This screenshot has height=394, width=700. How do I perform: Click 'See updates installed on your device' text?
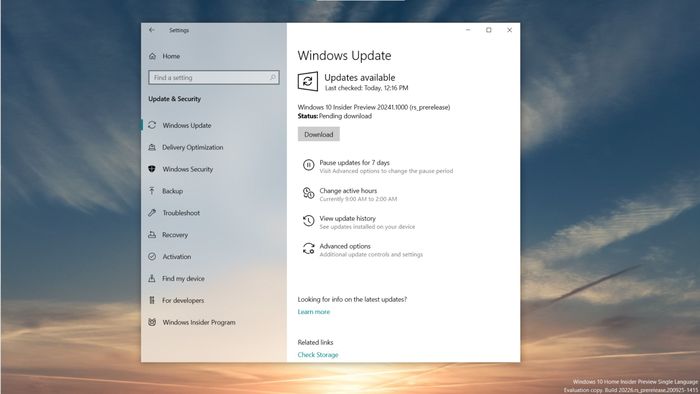tap(367, 227)
